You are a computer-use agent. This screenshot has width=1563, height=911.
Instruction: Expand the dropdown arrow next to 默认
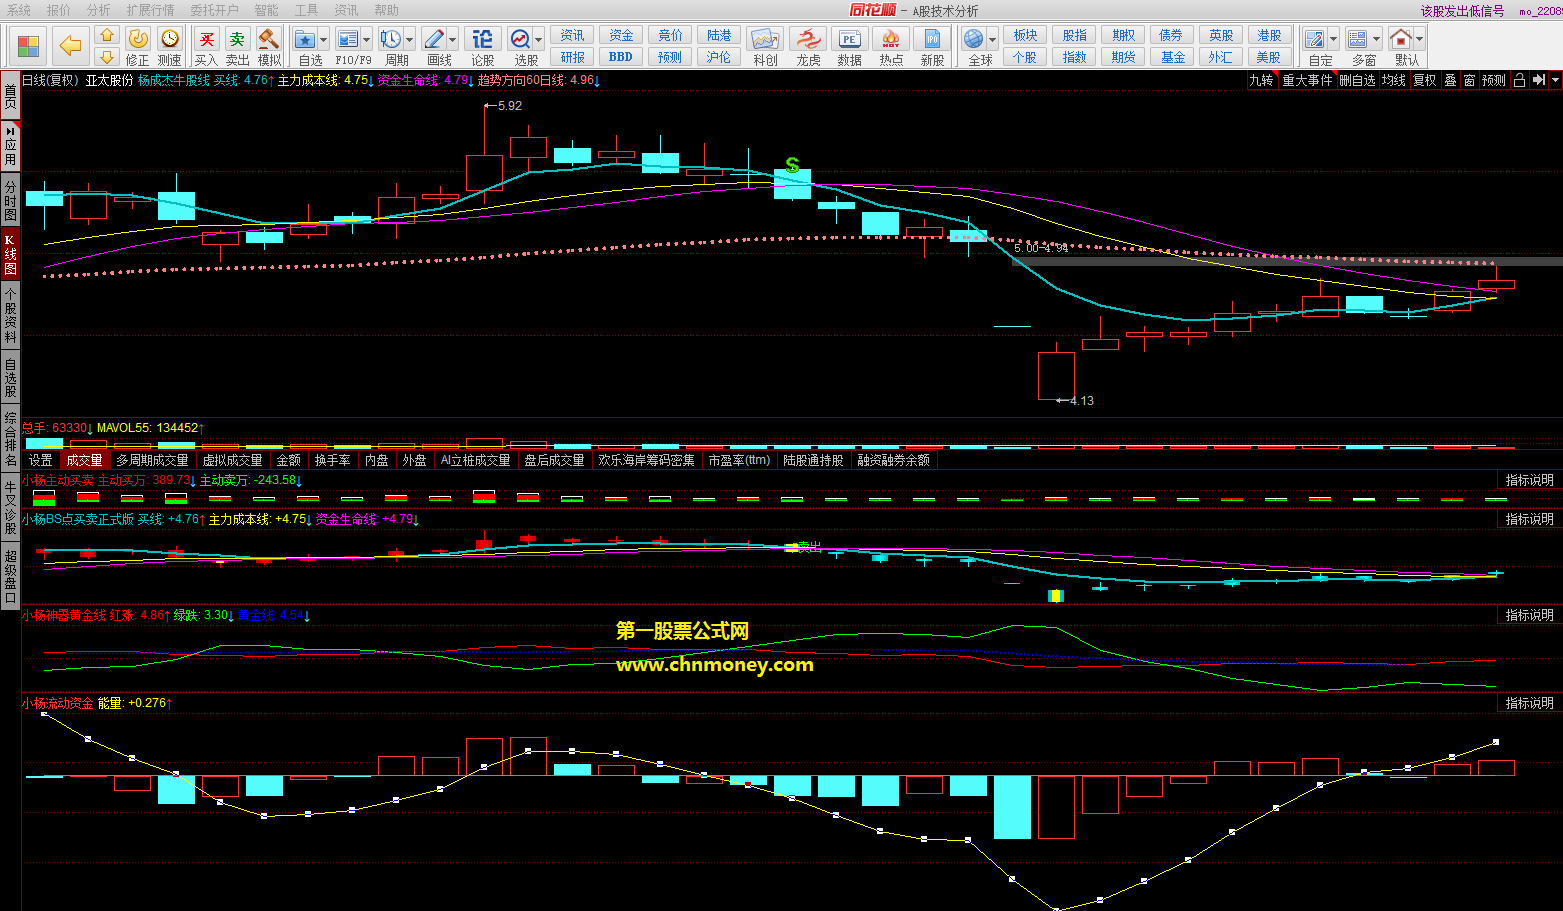point(1418,40)
